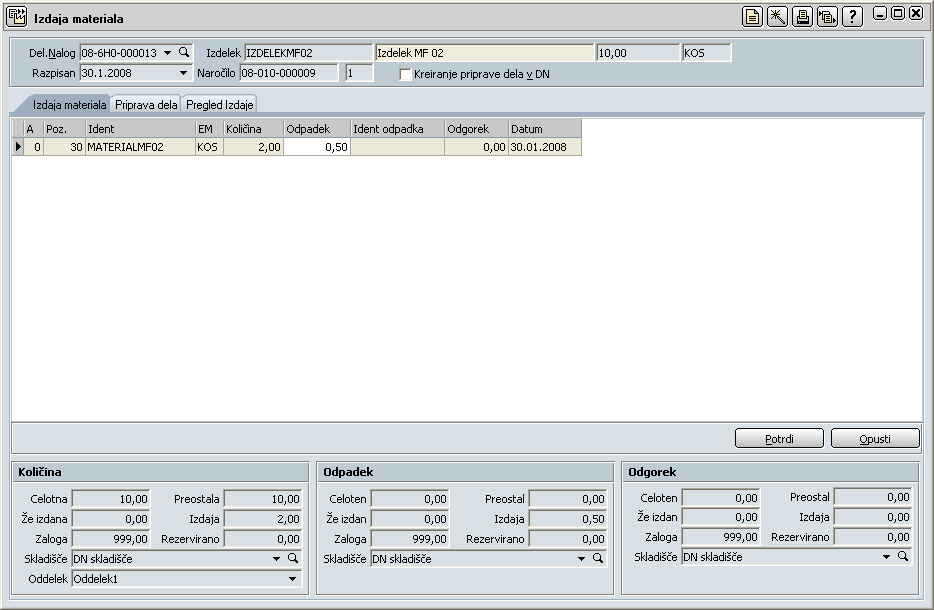Open help with the question mark icon
The height and width of the screenshot is (610, 934).
852,16
